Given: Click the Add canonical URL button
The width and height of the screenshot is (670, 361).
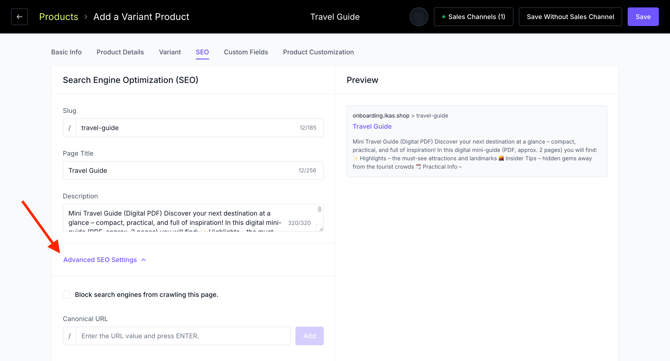Looking at the screenshot, I should pos(309,336).
